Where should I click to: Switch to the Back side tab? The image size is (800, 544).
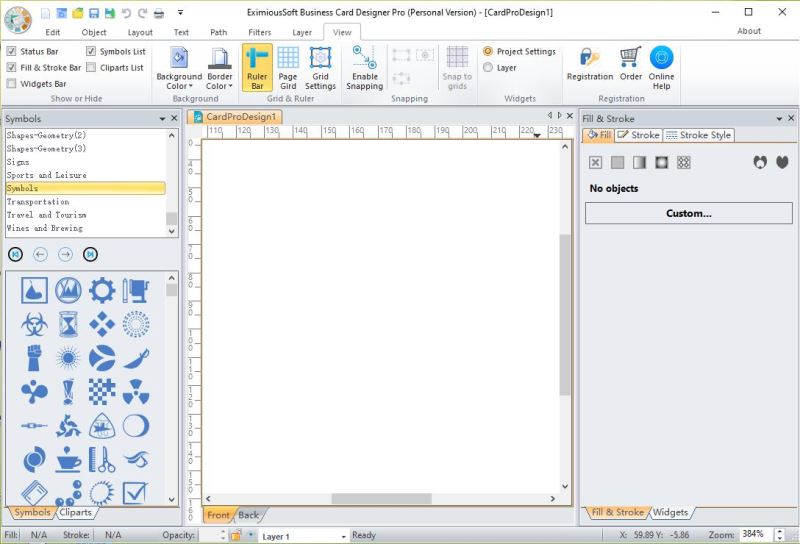click(248, 515)
